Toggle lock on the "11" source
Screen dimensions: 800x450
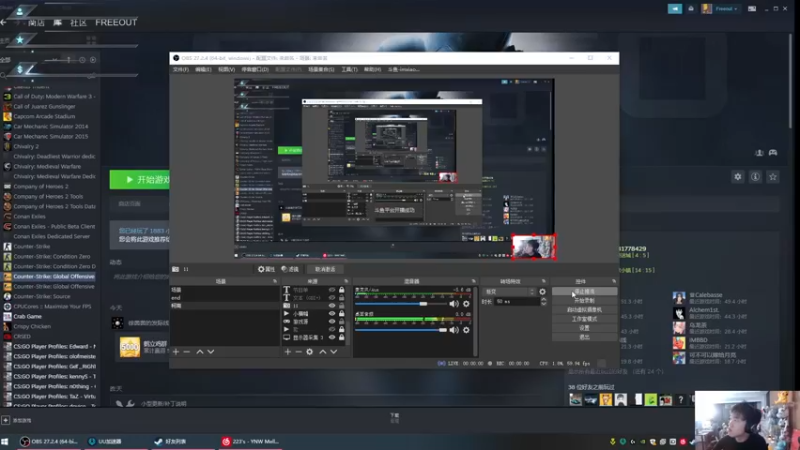pos(342,306)
